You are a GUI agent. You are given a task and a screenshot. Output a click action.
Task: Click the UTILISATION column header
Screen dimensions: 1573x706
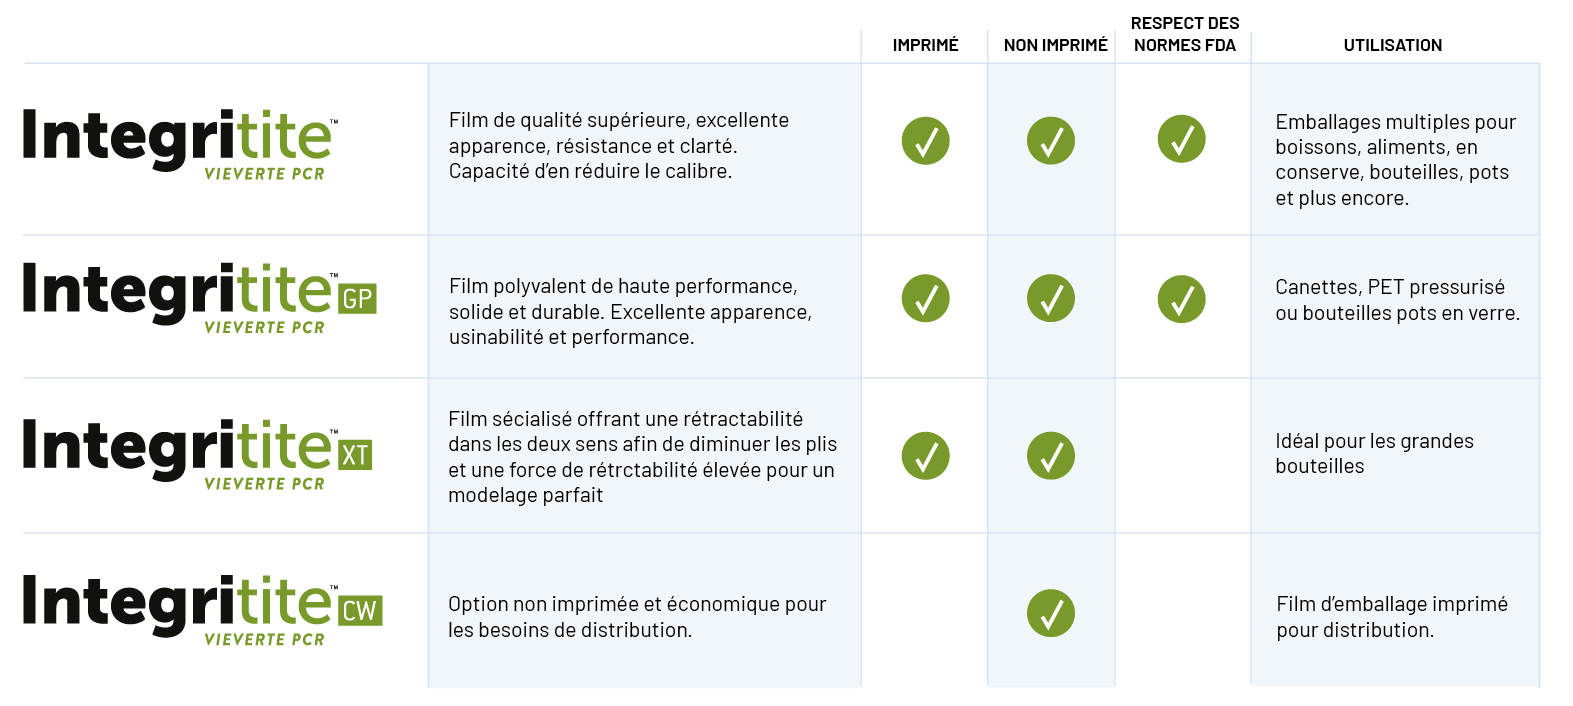click(x=1392, y=45)
